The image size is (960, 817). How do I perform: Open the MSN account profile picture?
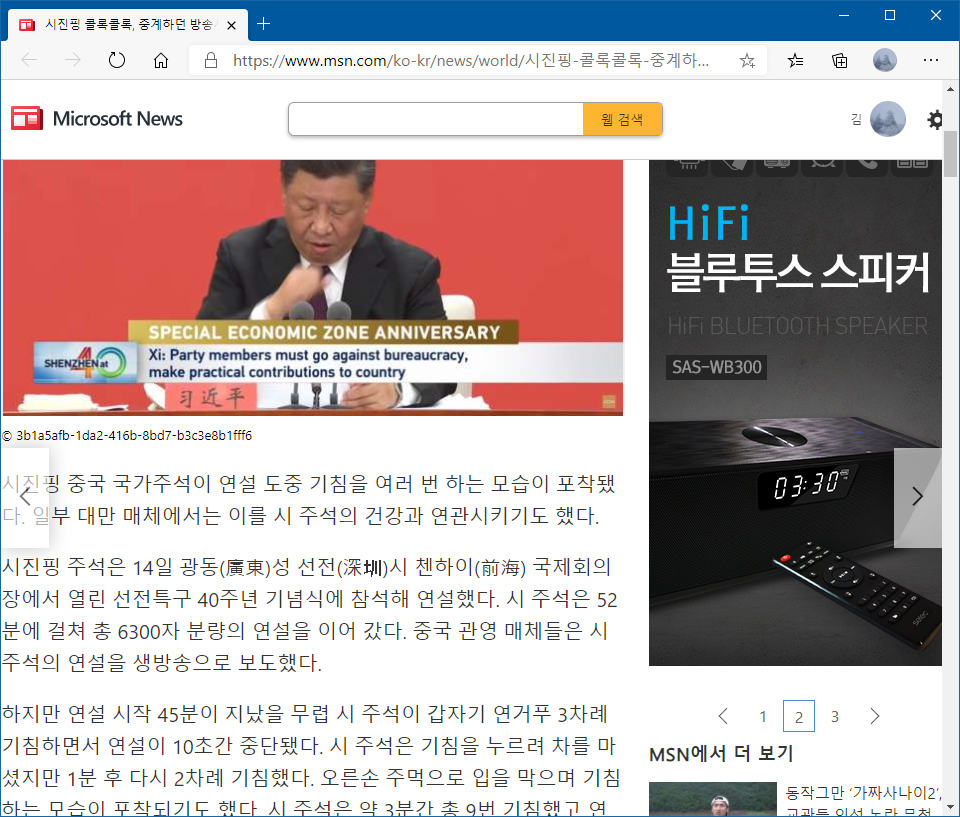point(887,120)
